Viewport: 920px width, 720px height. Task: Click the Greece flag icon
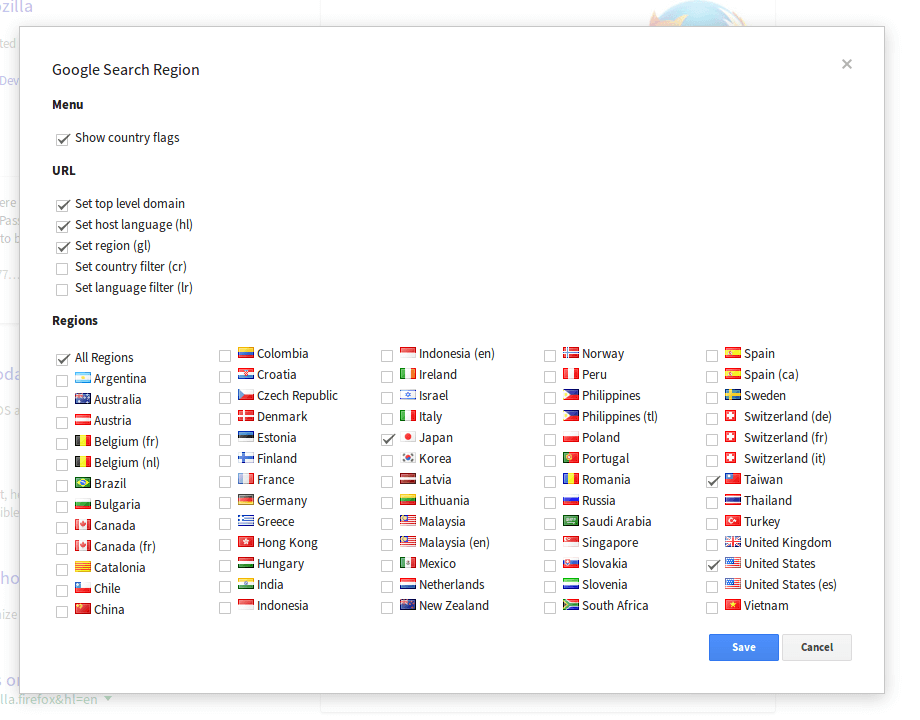click(x=246, y=520)
